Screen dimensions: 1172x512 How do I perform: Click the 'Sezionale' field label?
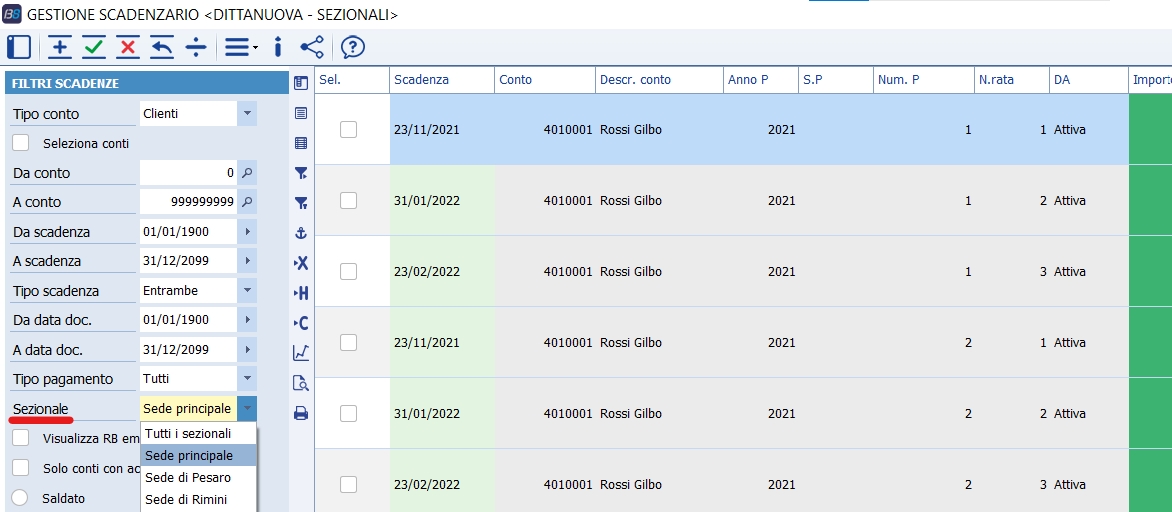coord(40,409)
